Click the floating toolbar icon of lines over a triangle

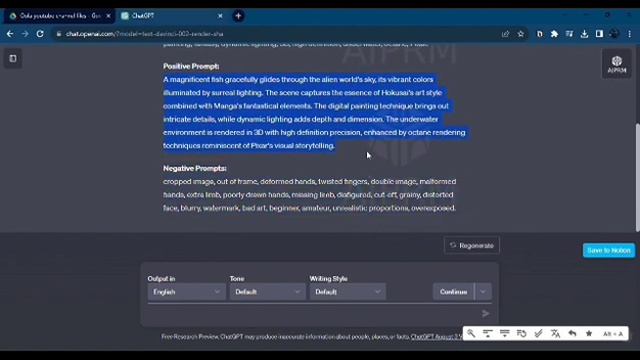[505, 333]
